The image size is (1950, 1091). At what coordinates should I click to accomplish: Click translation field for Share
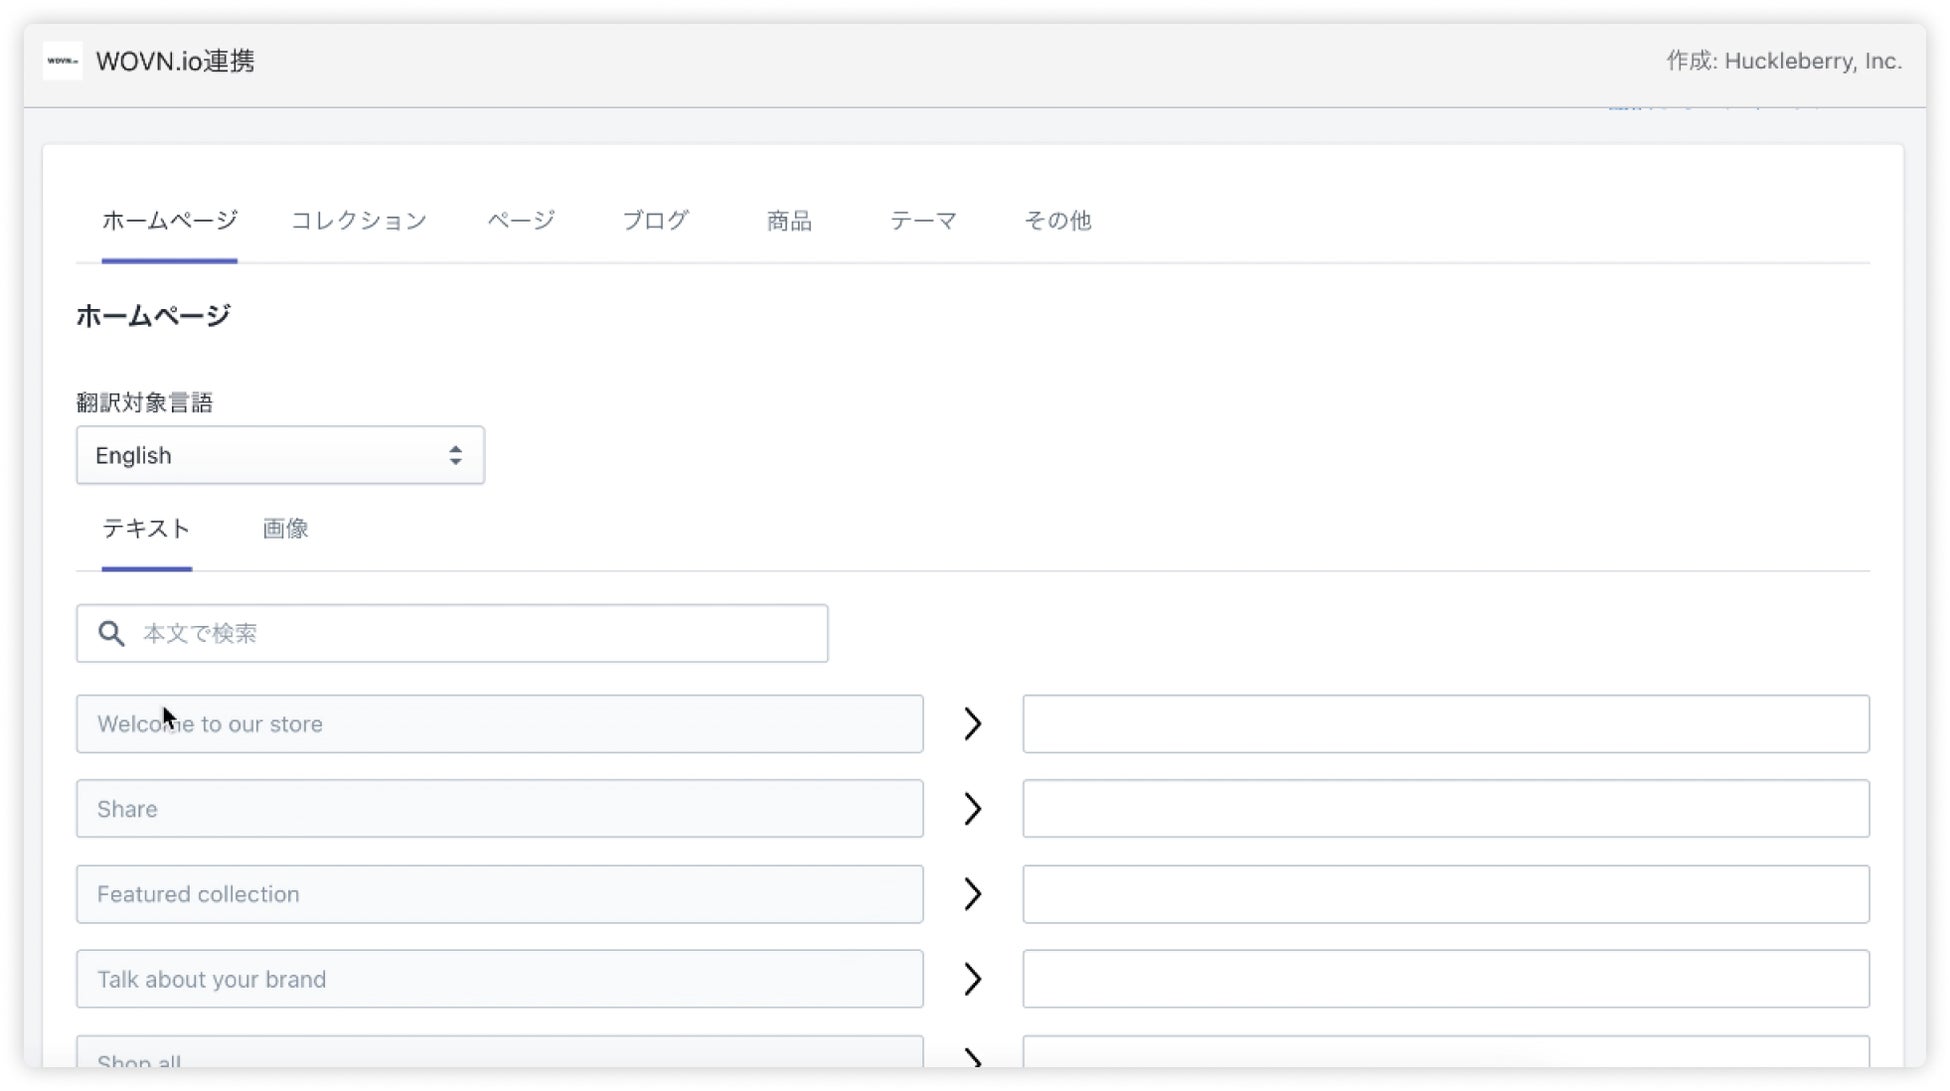[x=1445, y=809]
